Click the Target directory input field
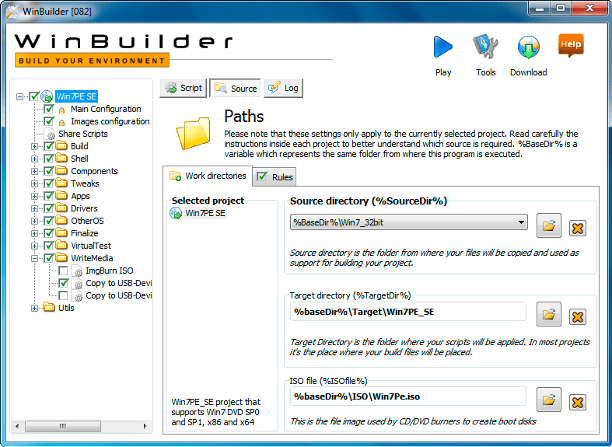 coord(408,312)
